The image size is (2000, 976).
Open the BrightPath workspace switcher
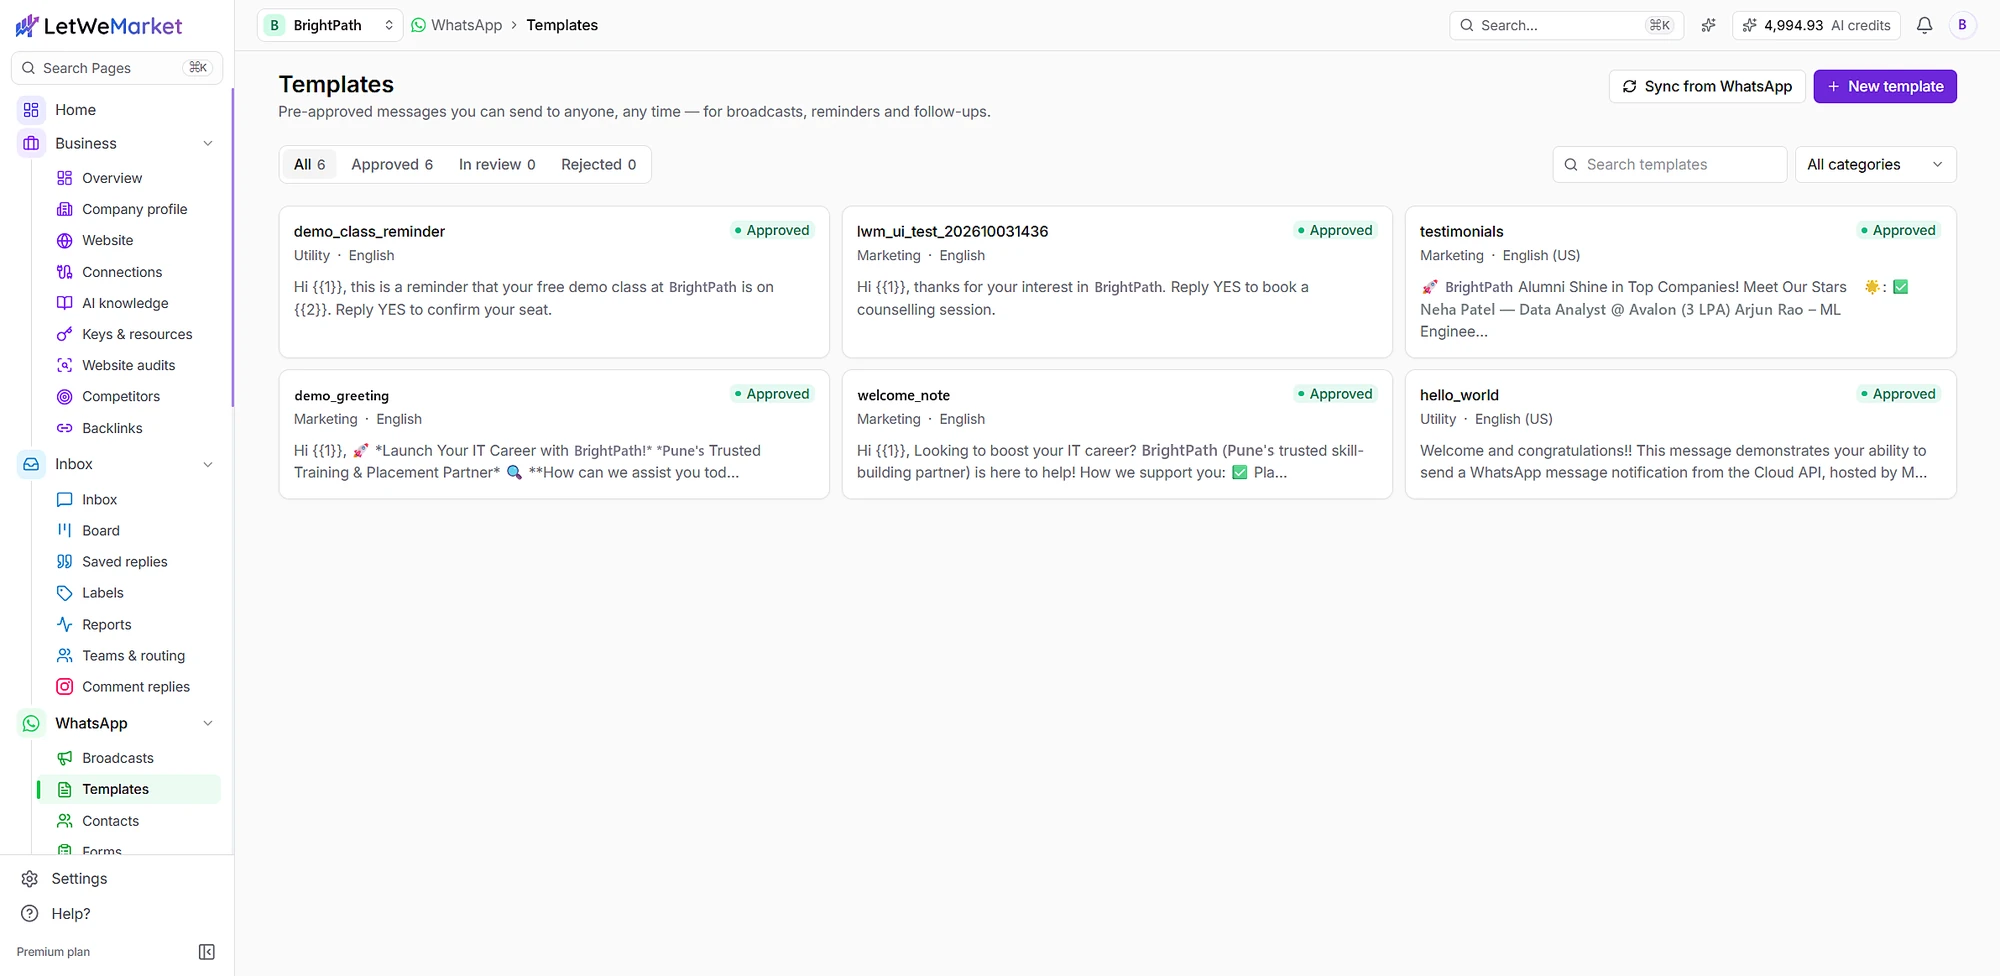coord(330,25)
